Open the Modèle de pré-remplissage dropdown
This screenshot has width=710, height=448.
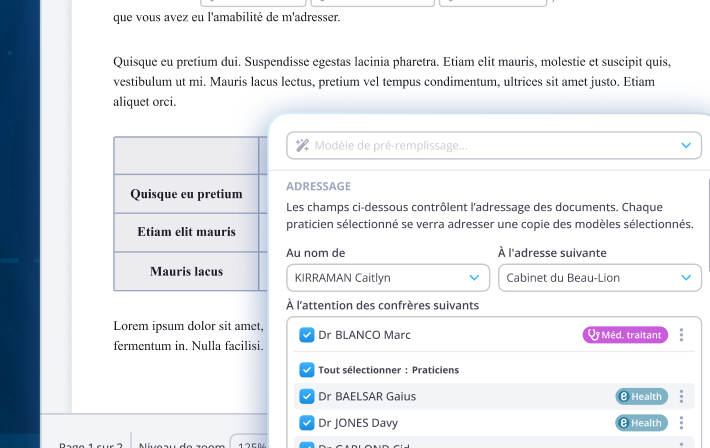[x=494, y=145]
